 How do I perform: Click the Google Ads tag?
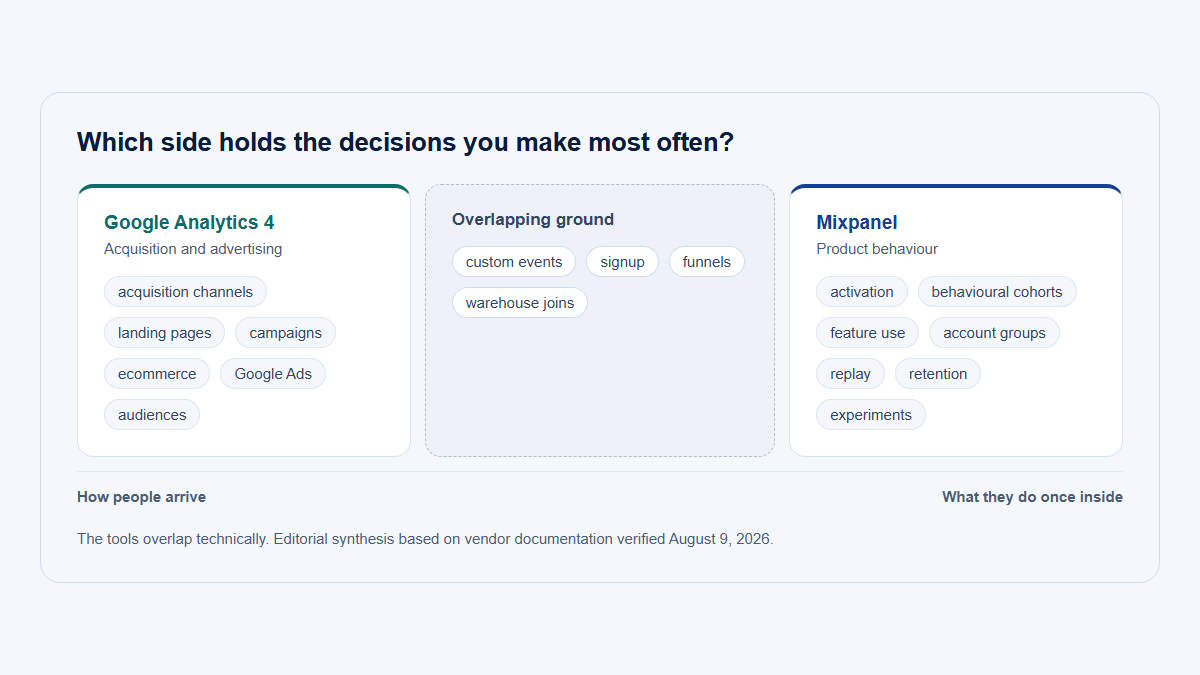point(273,374)
